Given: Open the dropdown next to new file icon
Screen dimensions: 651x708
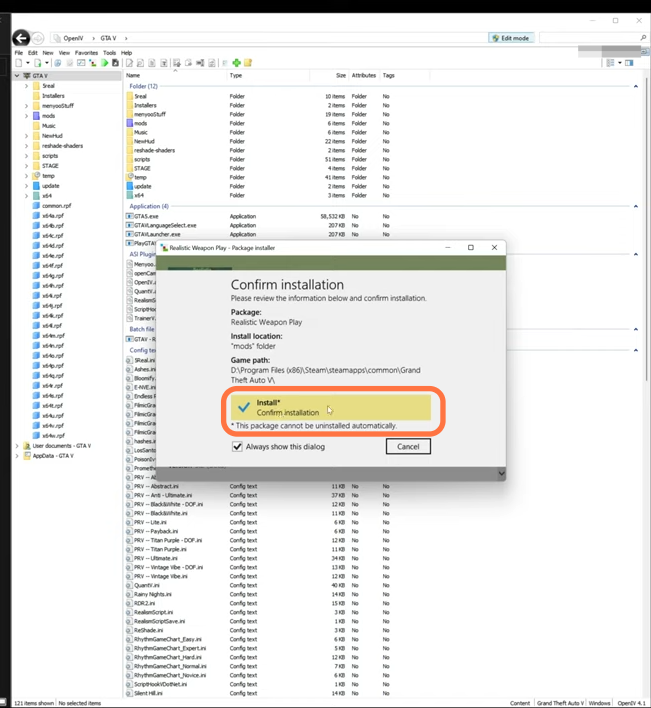Looking at the screenshot, I should pos(28,63).
